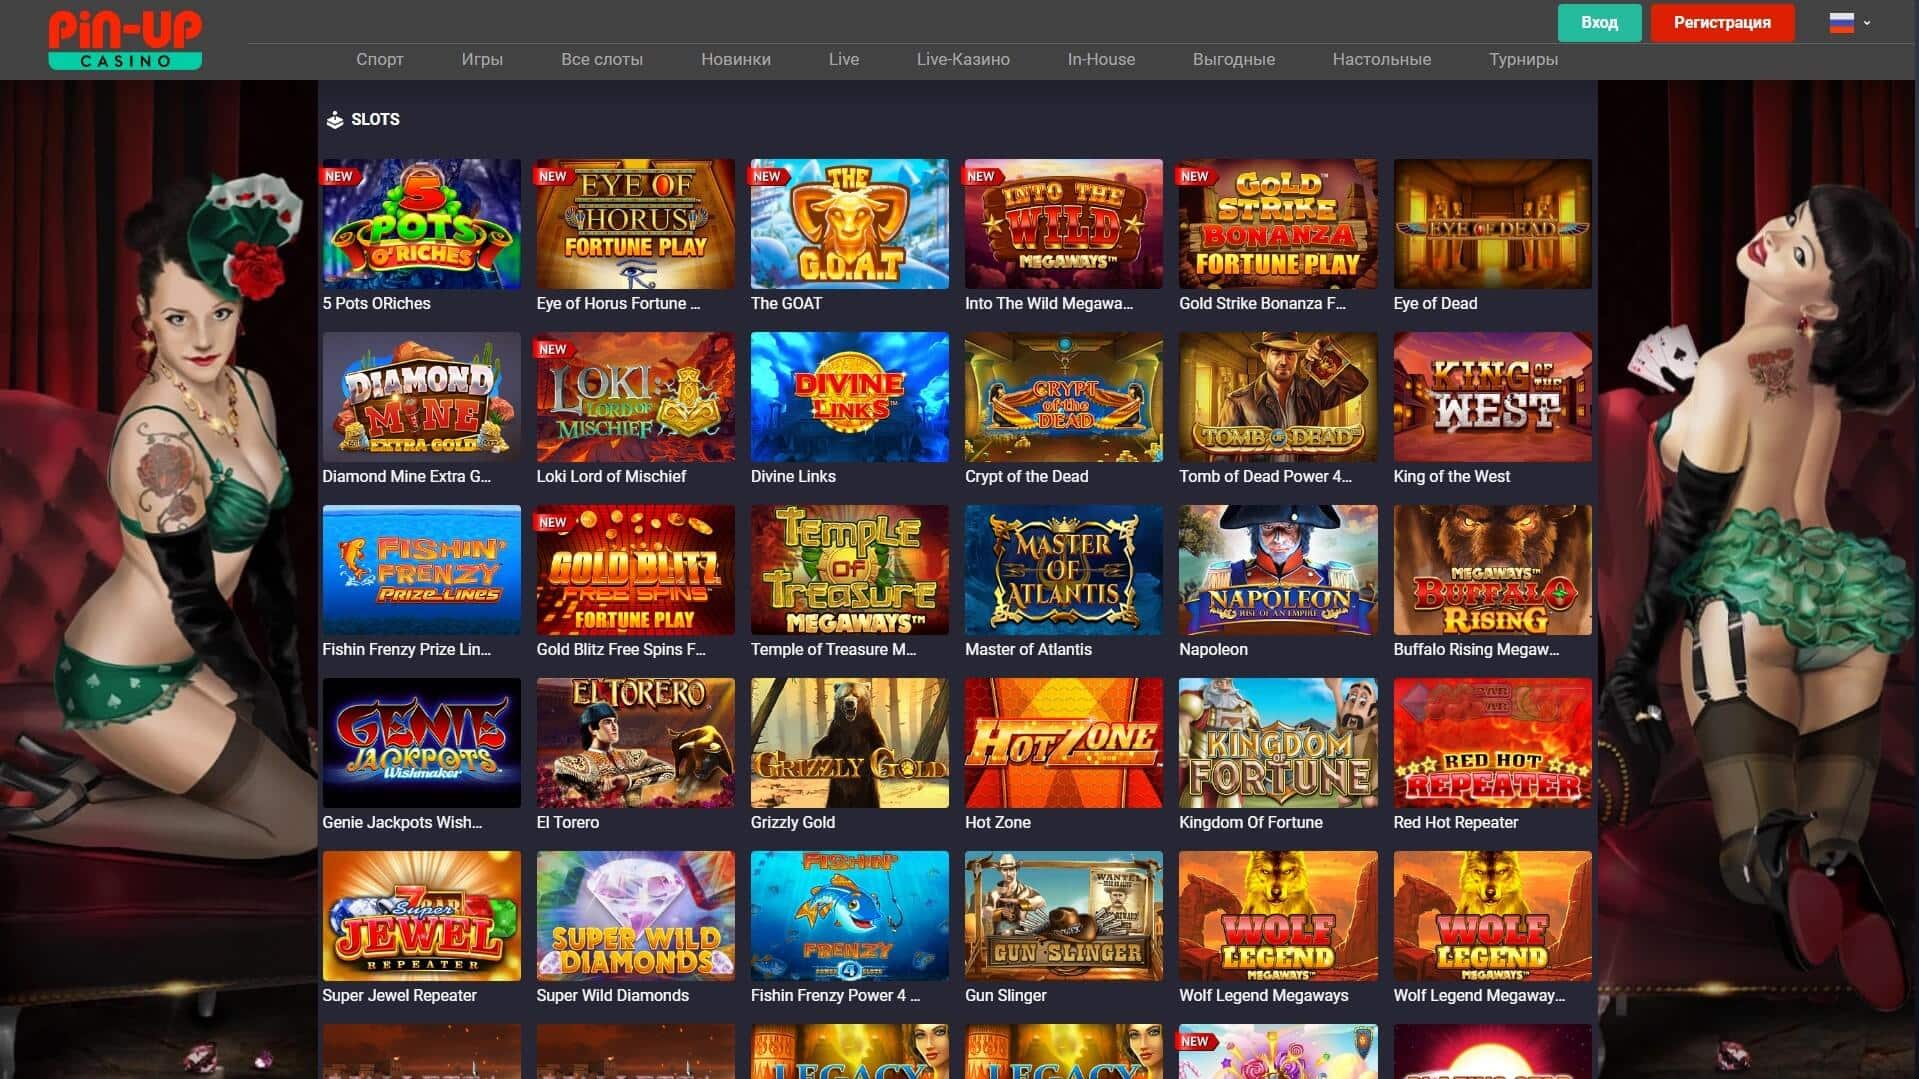Launch Gun Slinger slot thumbnail
The image size is (1919, 1079).
(x=1063, y=916)
